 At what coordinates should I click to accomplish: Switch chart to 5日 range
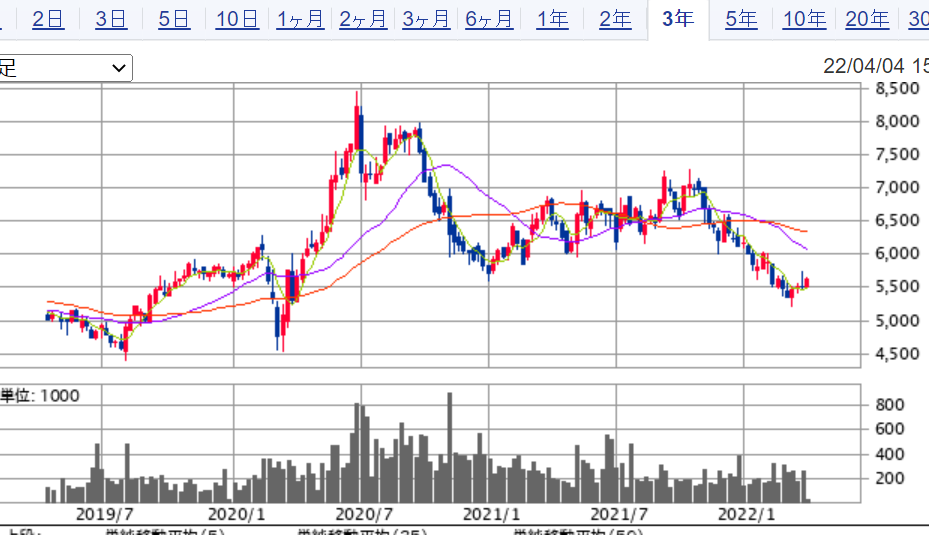[x=174, y=20]
